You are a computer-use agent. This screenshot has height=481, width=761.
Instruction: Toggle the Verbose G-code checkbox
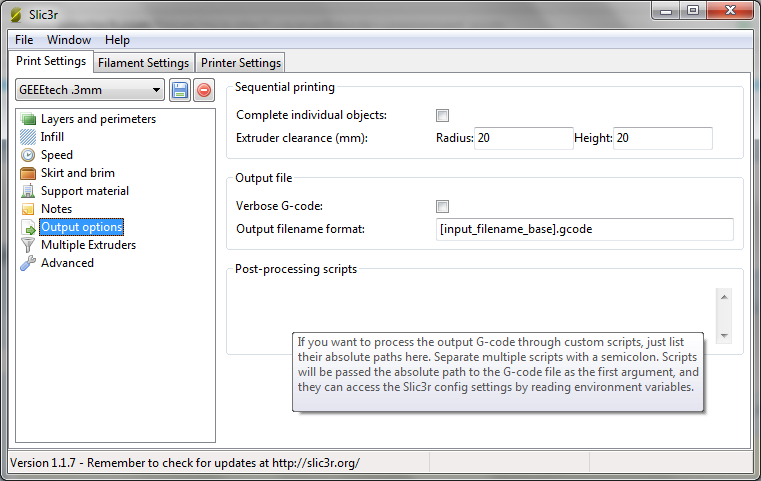pos(442,206)
